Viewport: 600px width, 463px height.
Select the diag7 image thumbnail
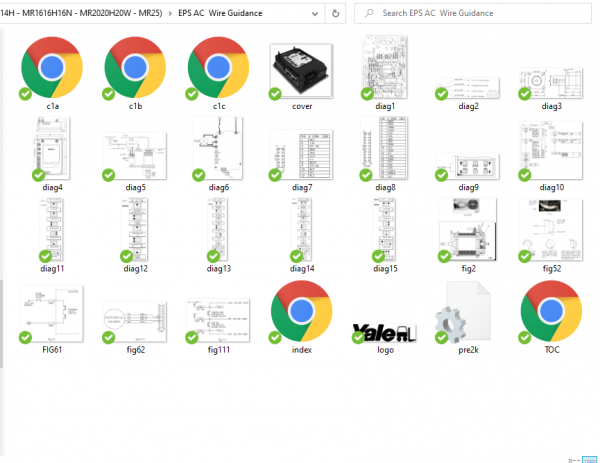pos(301,155)
